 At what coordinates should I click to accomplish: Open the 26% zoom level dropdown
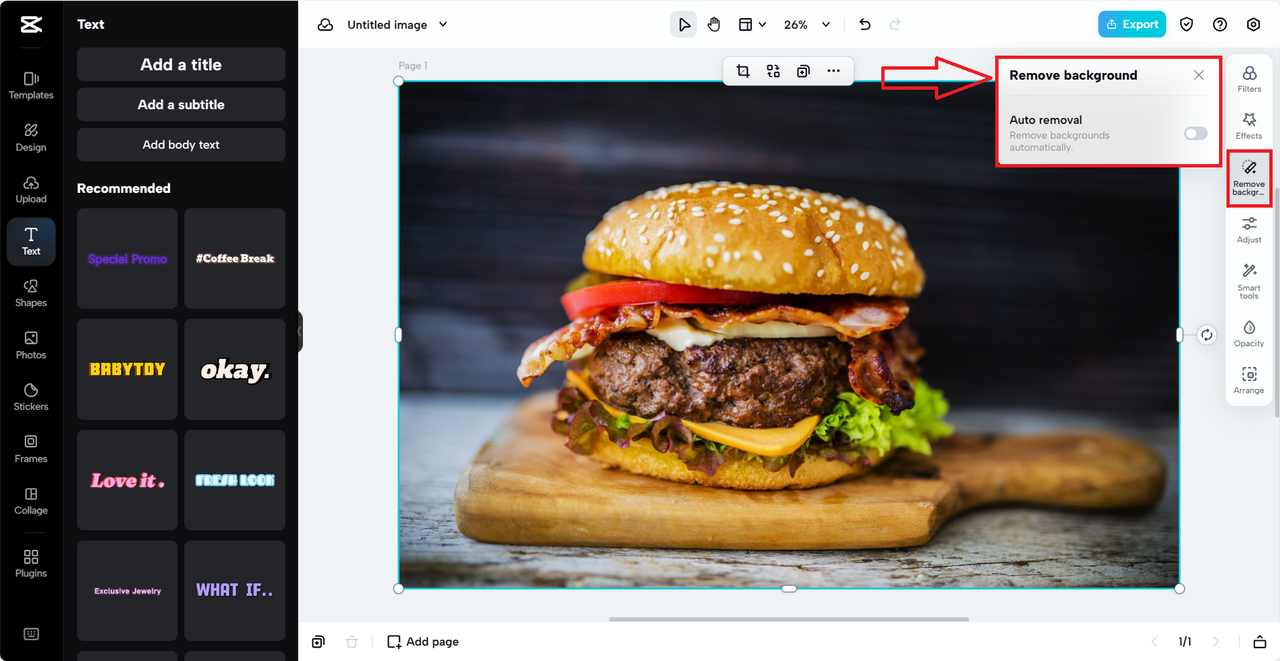807,25
